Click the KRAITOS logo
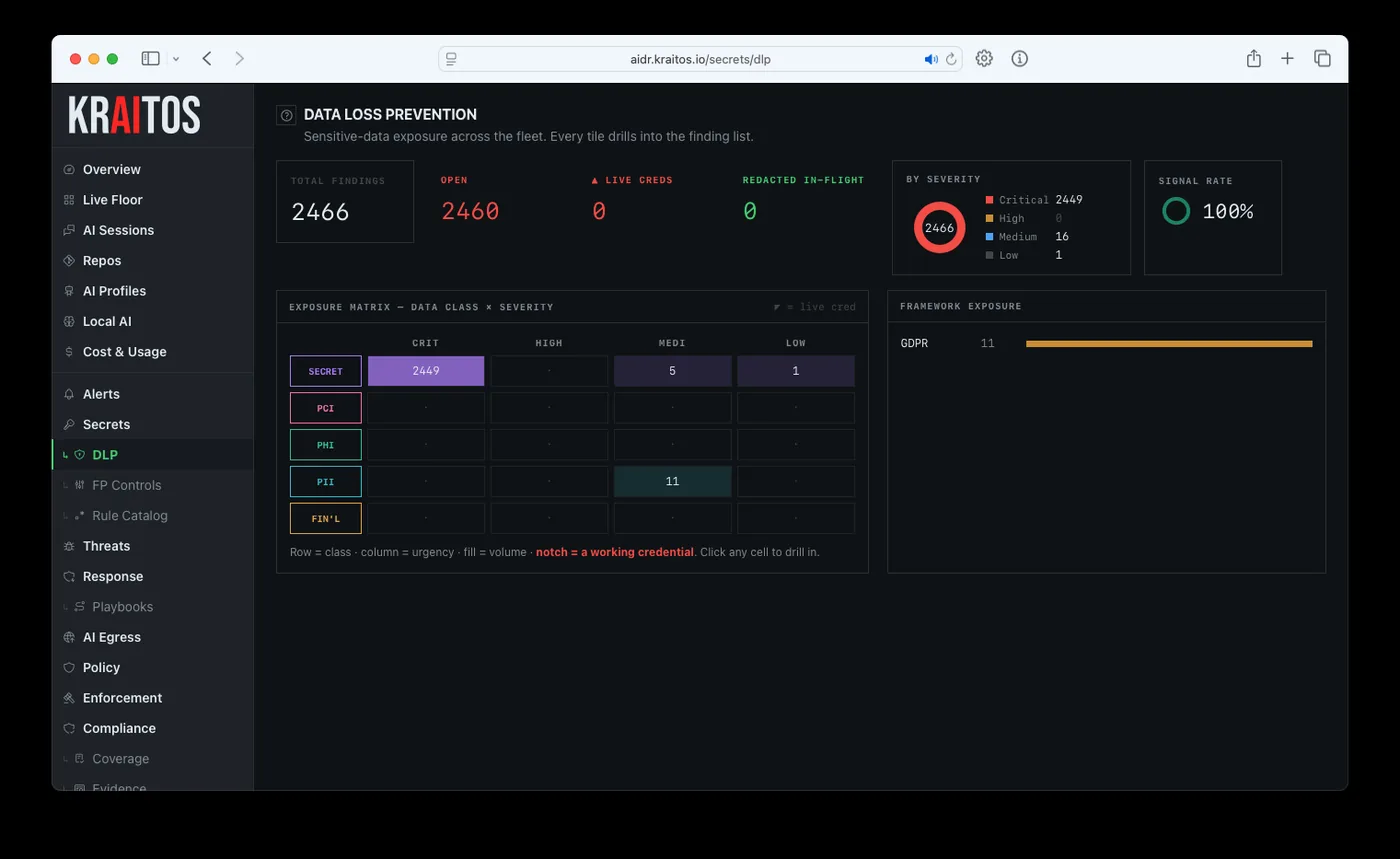The height and width of the screenshot is (859, 1400). point(134,116)
